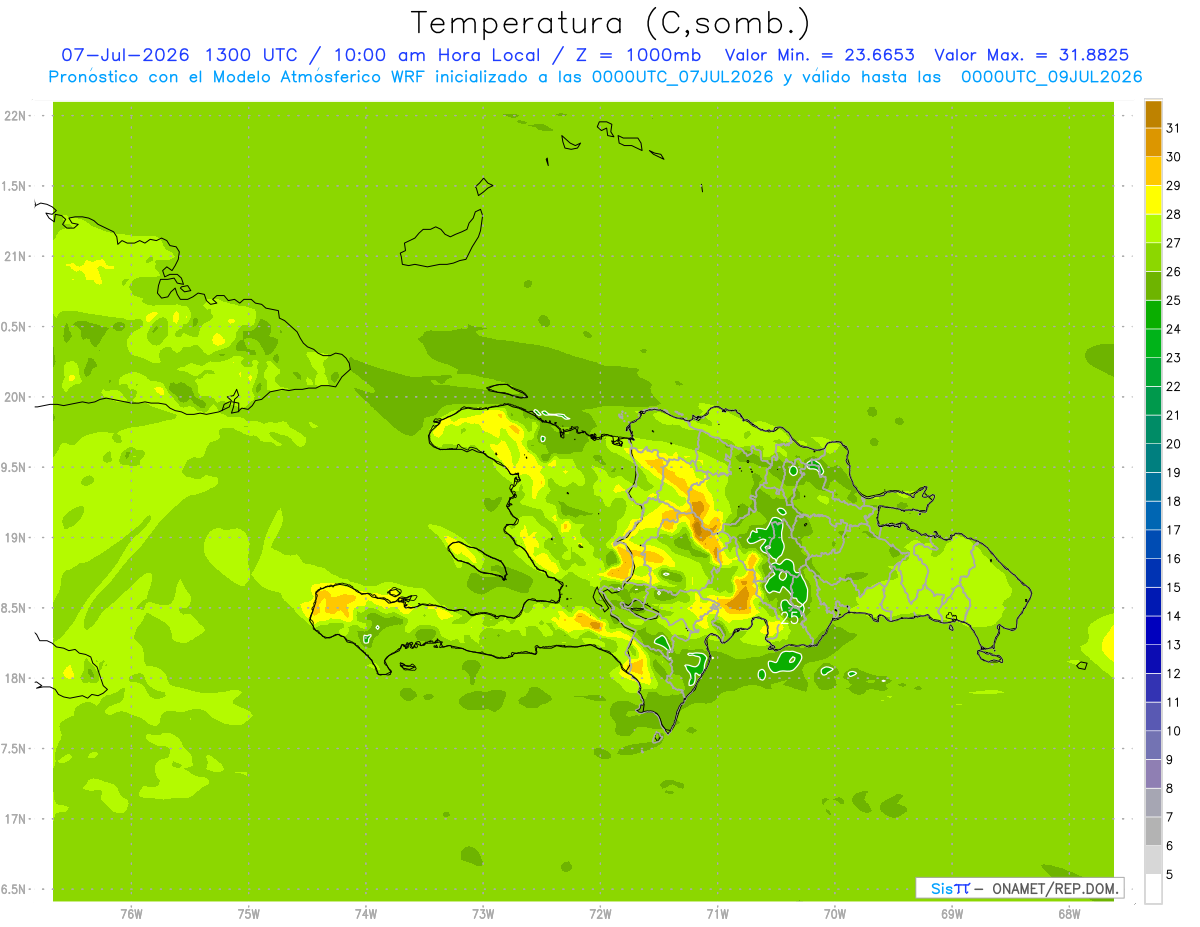The width and height of the screenshot is (1200, 927).
Task: Click the 75W longitude label
Action: click(x=248, y=914)
